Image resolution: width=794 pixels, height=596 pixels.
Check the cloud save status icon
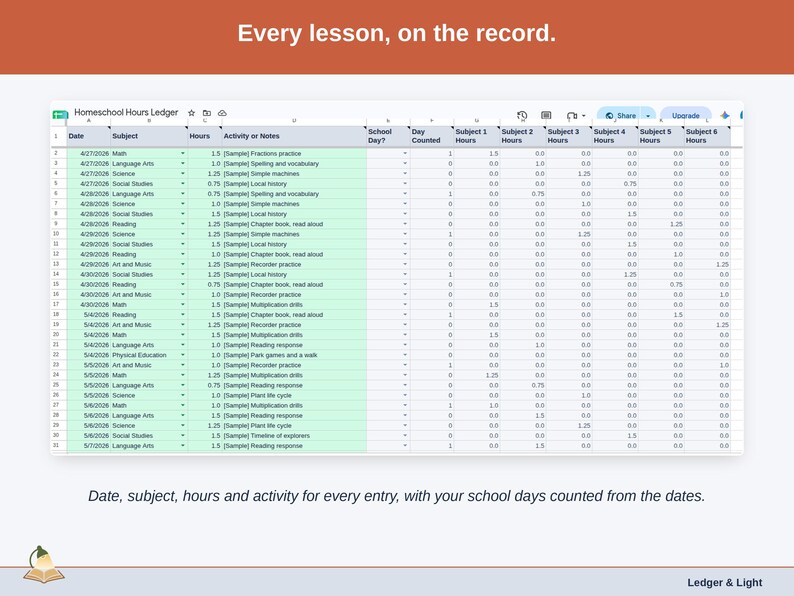click(x=222, y=113)
